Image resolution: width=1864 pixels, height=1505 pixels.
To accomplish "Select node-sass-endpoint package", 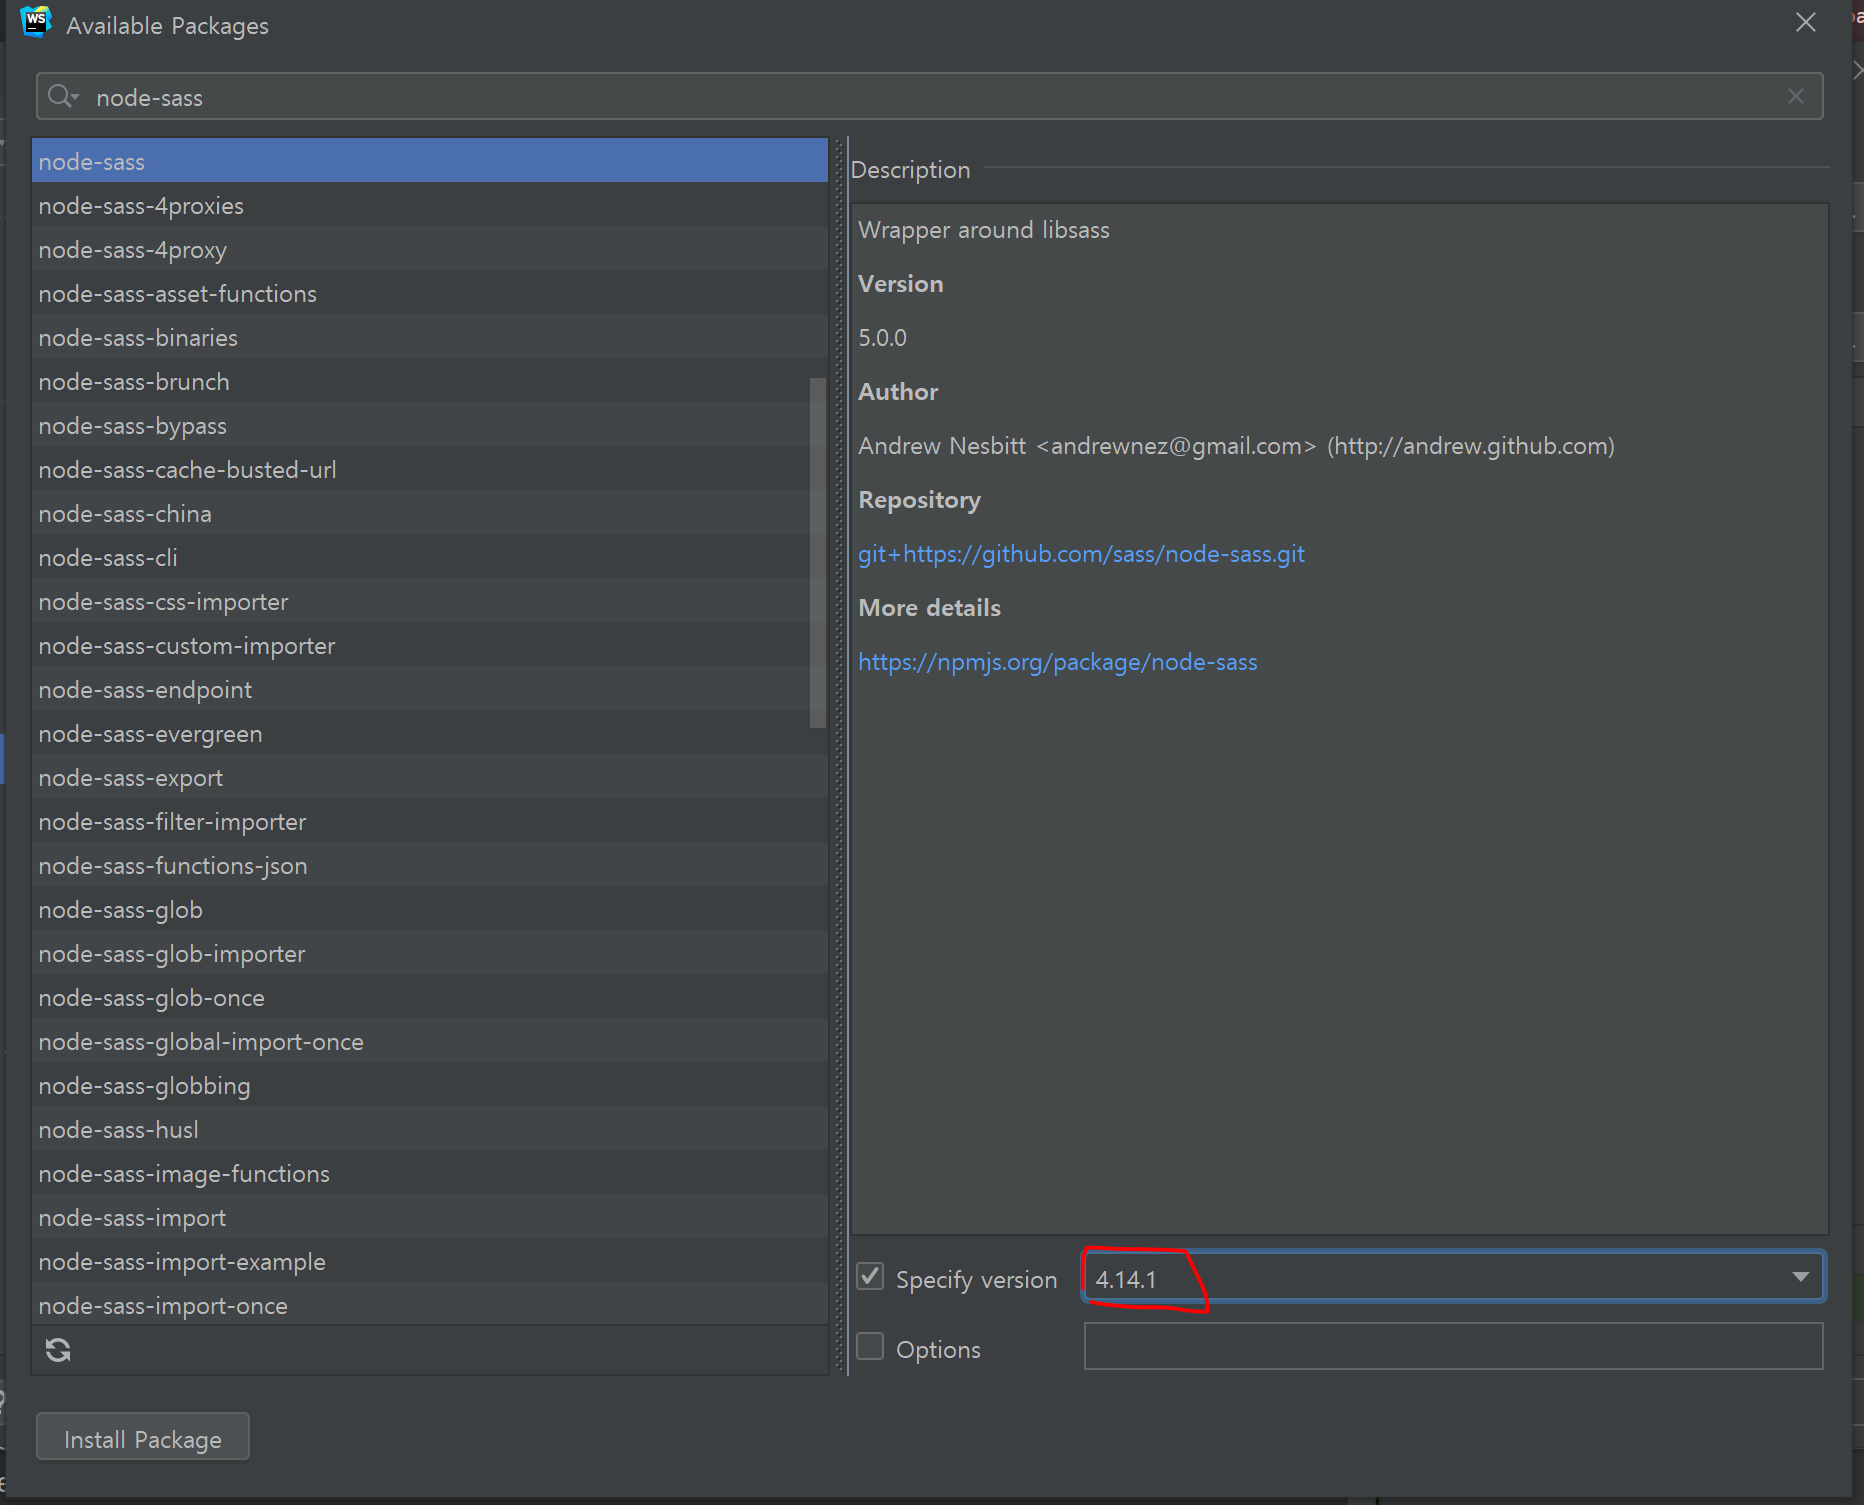I will (430, 689).
